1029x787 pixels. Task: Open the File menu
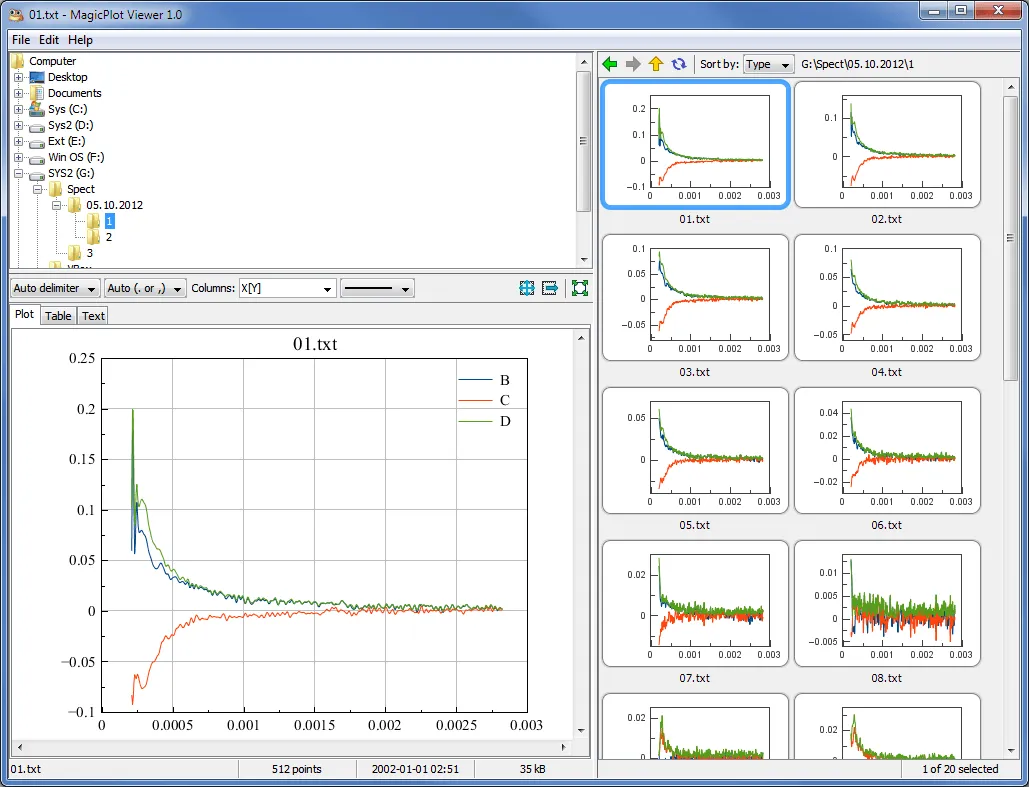click(19, 40)
